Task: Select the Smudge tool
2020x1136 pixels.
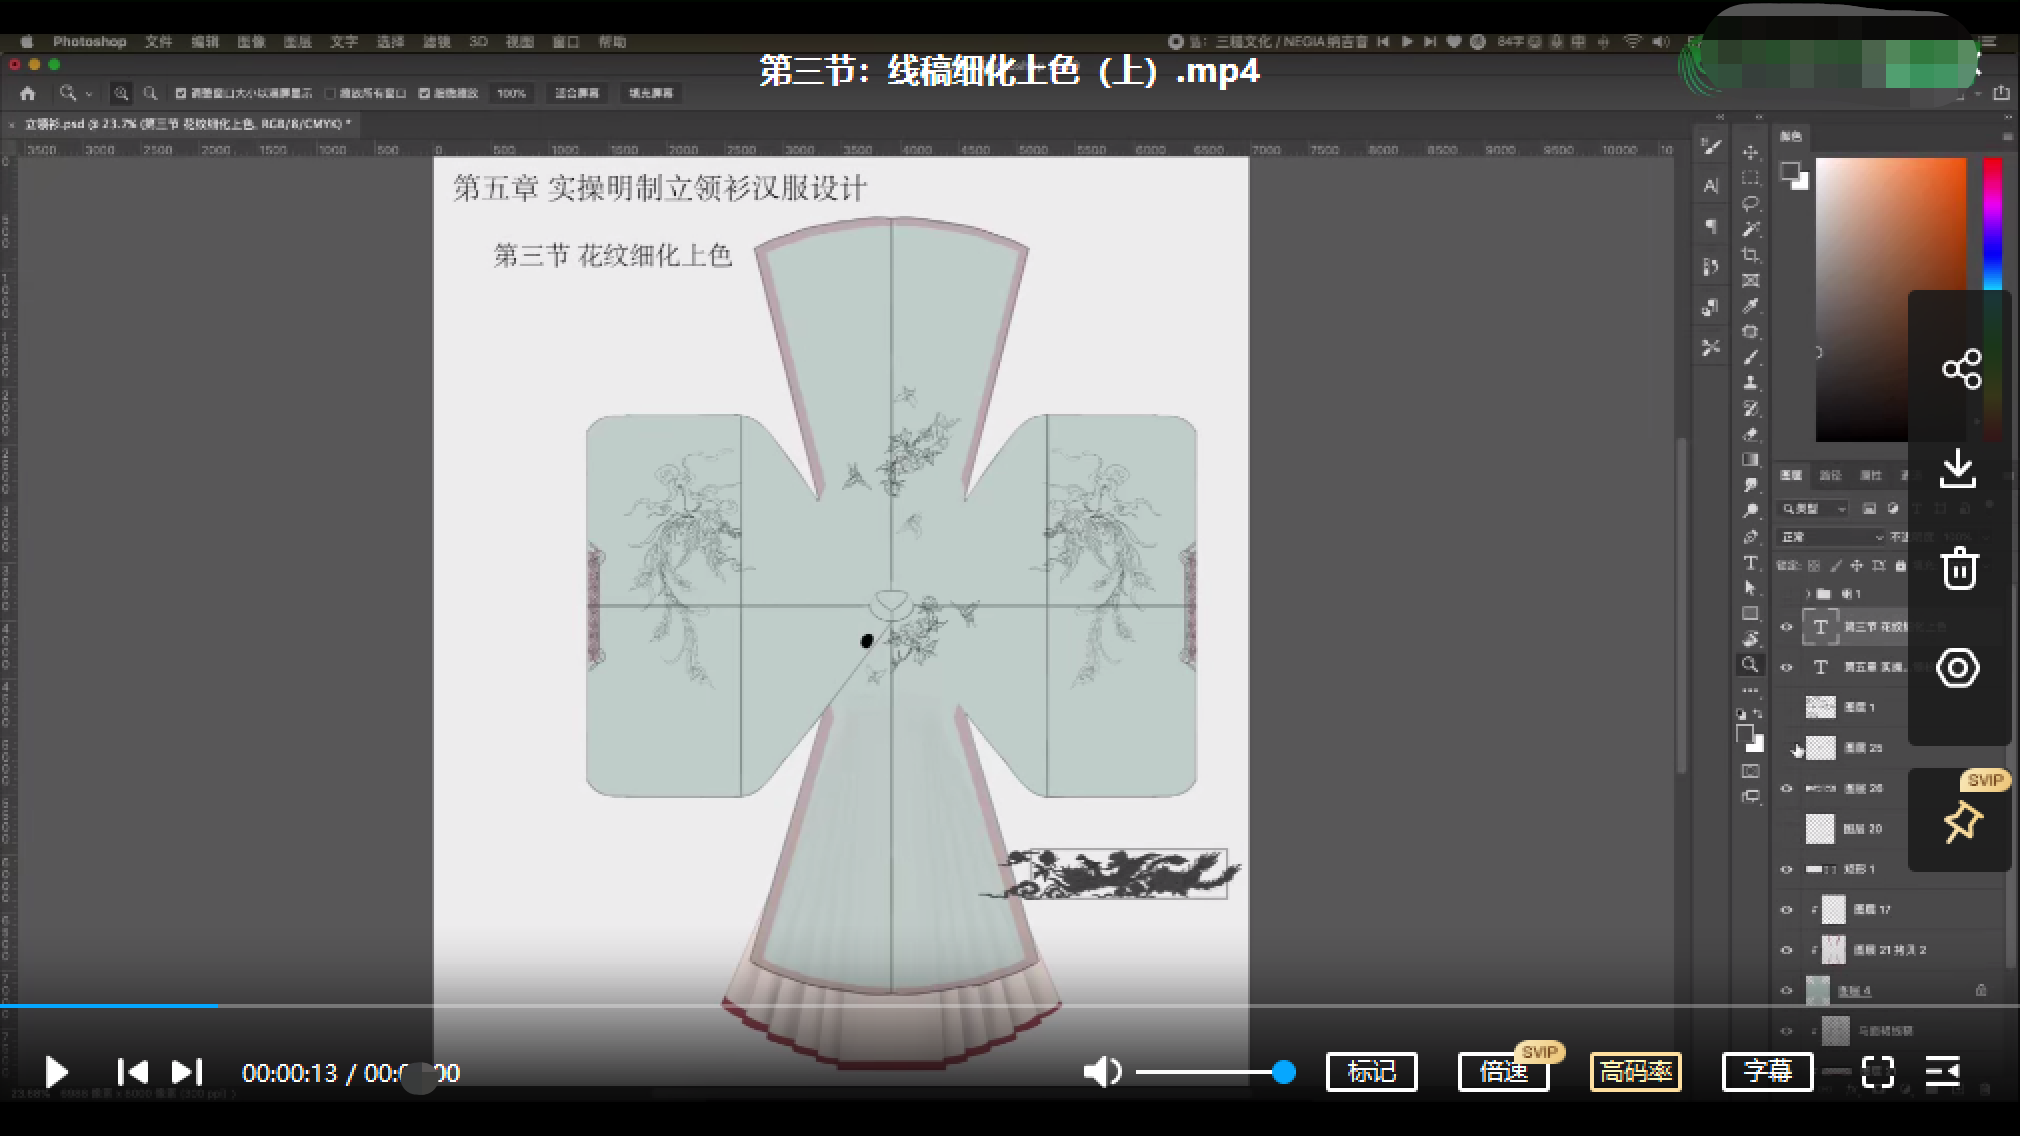Action: [x=1750, y=486]
